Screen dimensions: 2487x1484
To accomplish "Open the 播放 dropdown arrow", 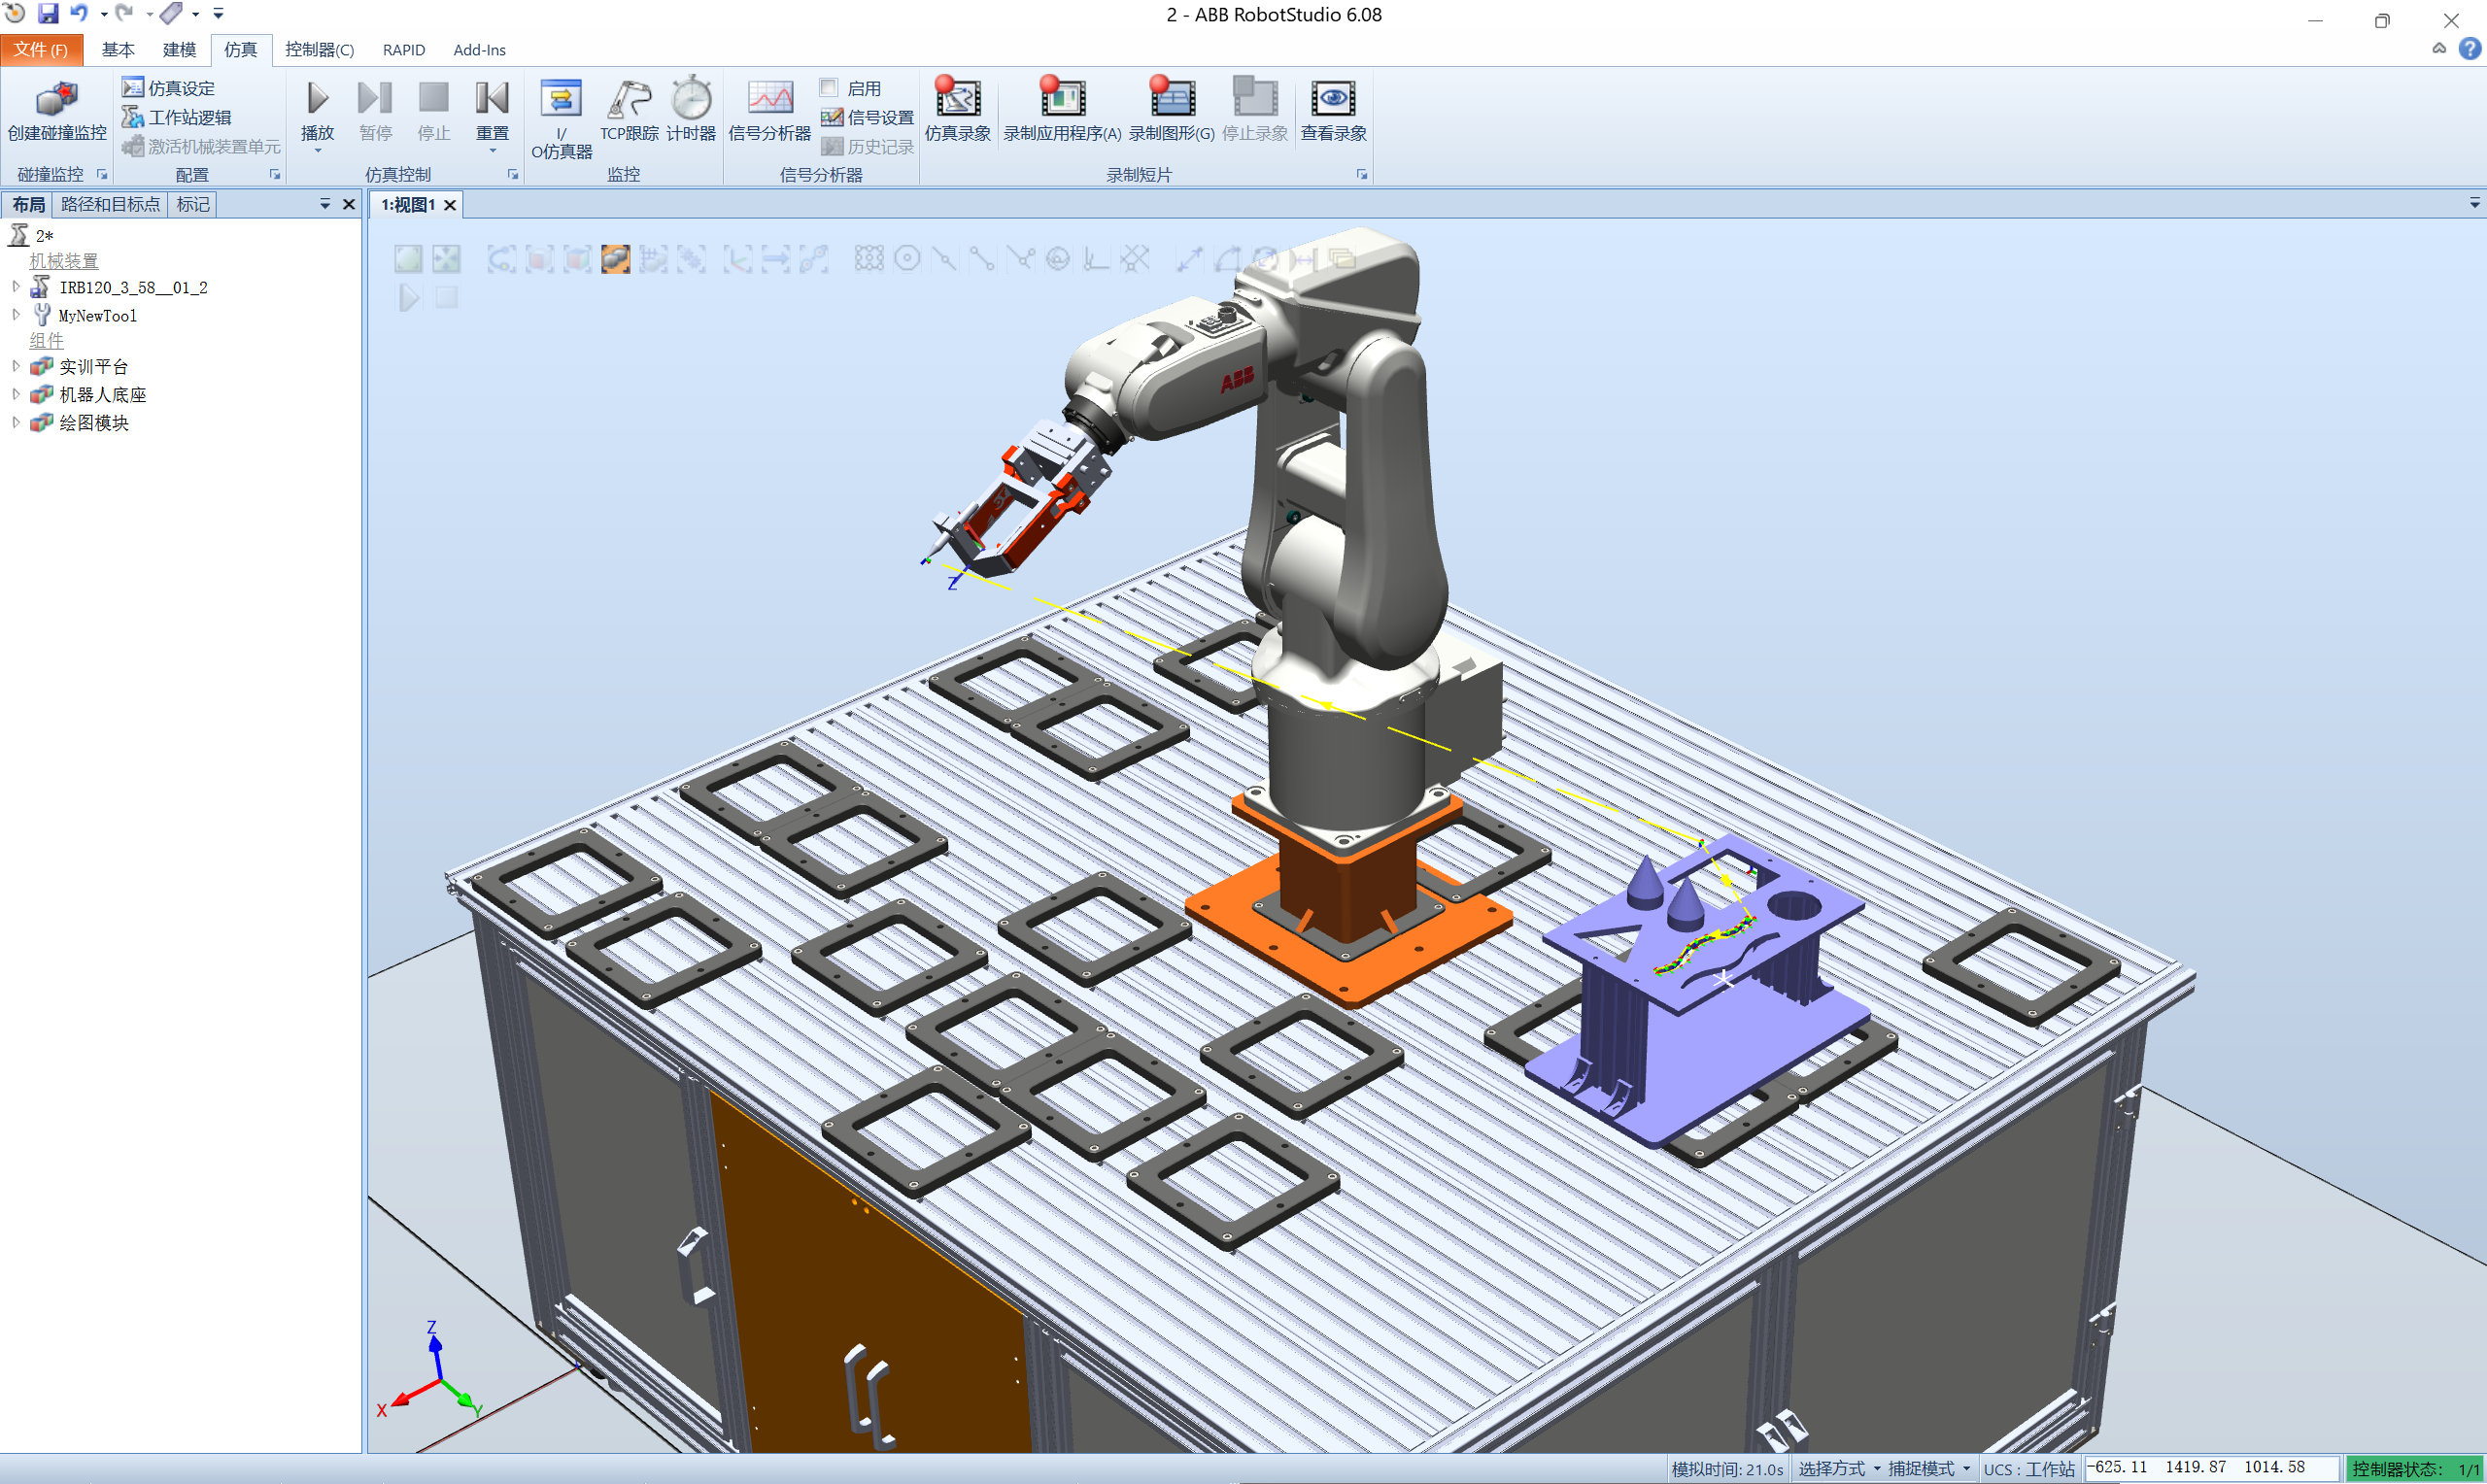I will pos(317,151).
